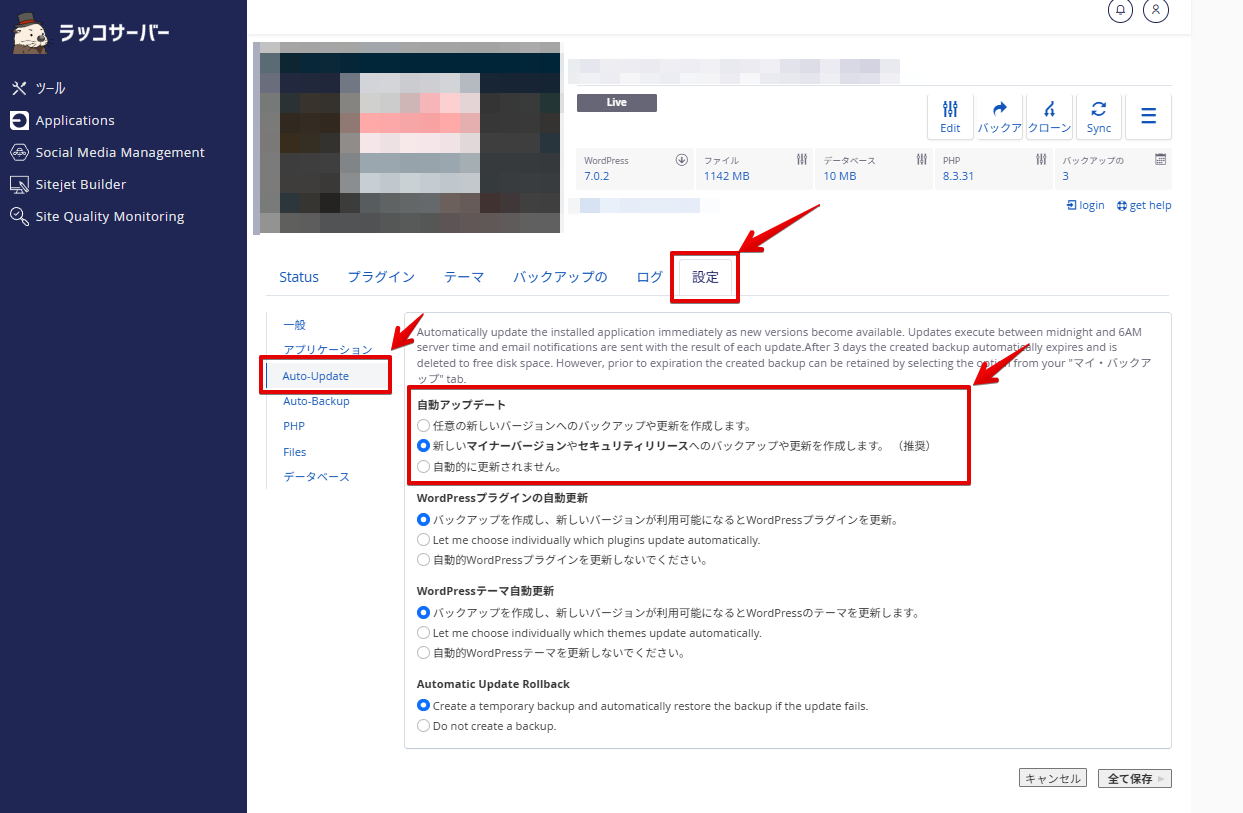Switch to the Status tab

(x=299, y=277)
